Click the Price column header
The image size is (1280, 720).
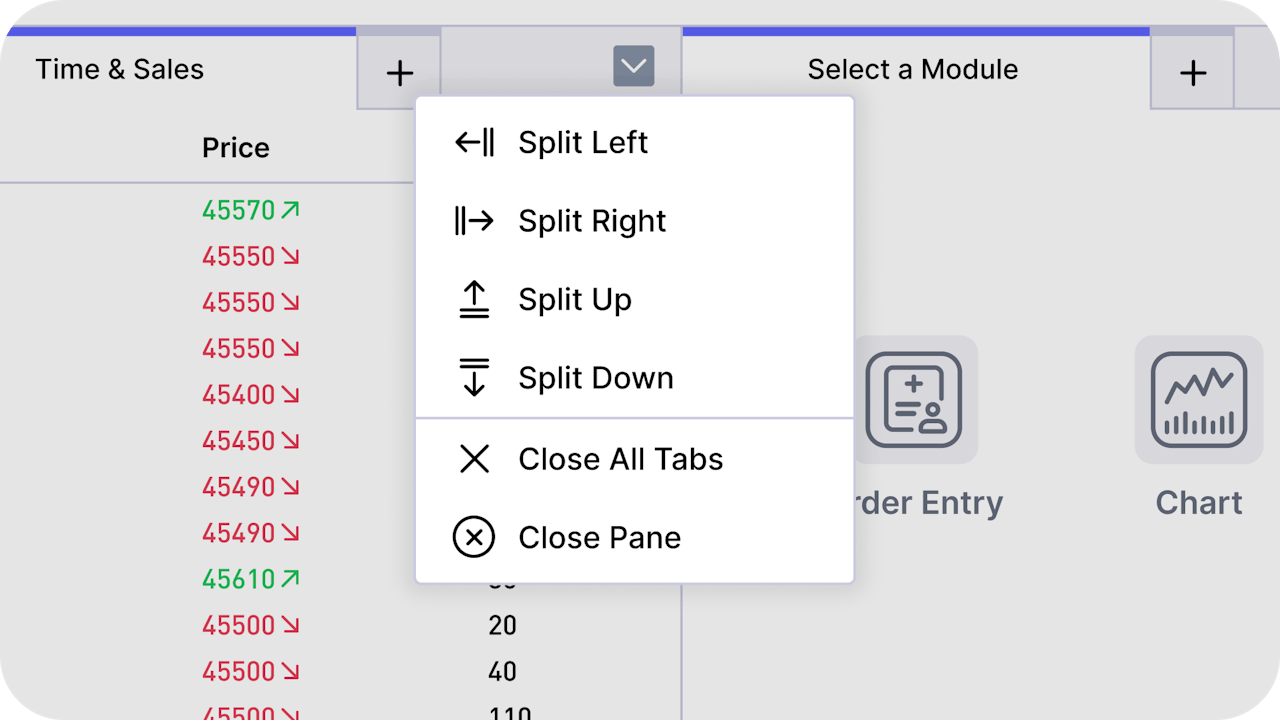[x=235, y=148]
